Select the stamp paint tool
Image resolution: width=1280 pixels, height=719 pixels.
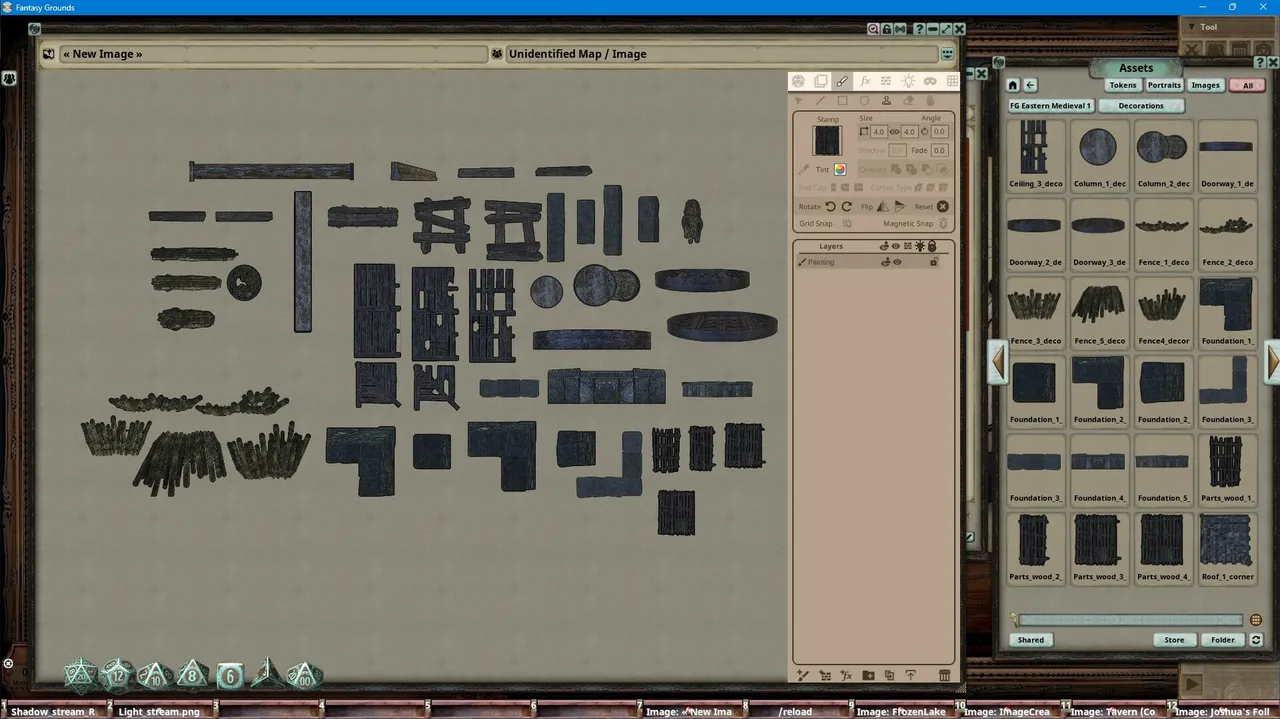point(886,100)
